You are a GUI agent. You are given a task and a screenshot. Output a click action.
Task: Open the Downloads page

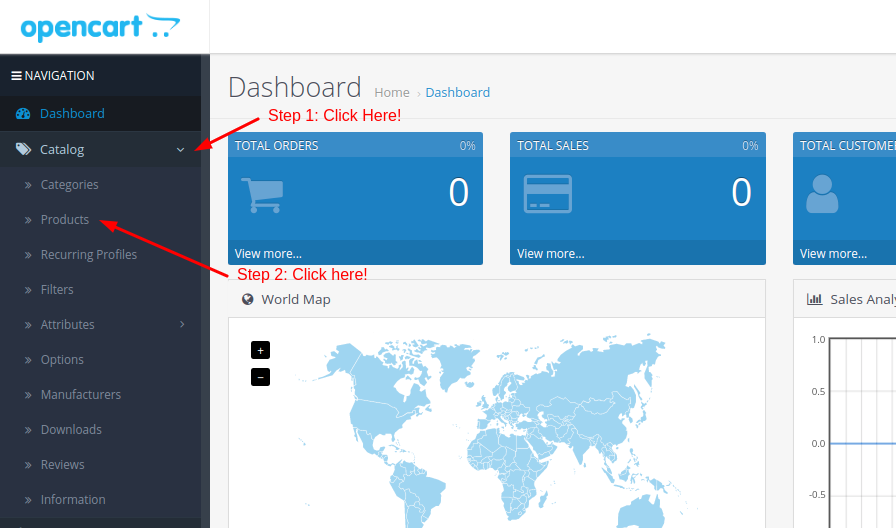[x=71, y=430]
